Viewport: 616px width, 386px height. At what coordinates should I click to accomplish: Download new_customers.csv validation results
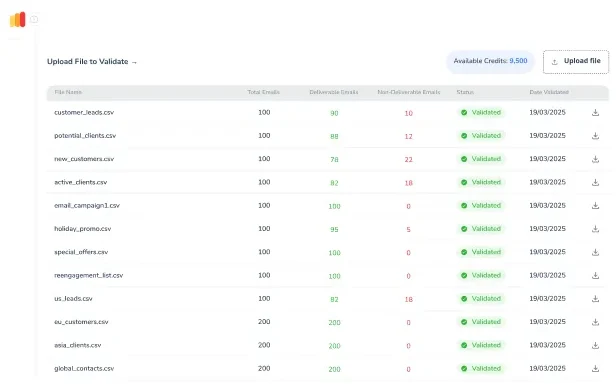pyautogui.click(x=595, y=159)
